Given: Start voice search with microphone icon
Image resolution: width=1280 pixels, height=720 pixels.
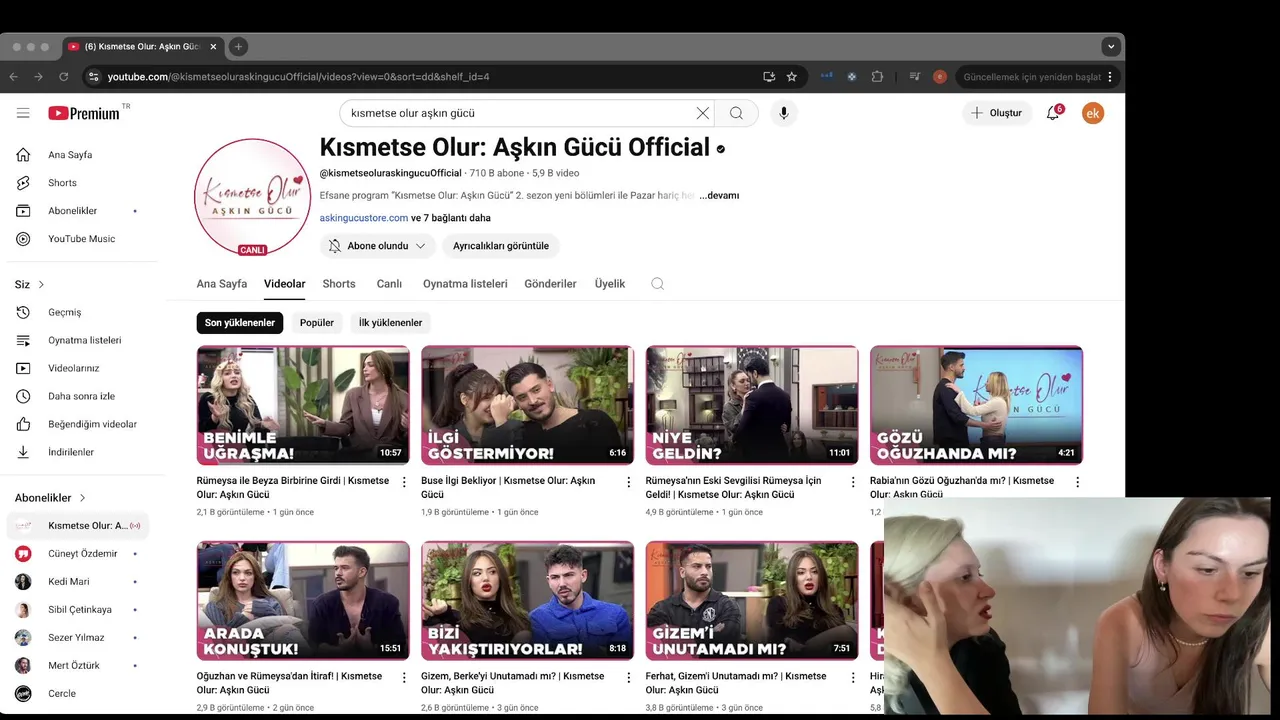Looking at the screenshot, I should [784, 113].
